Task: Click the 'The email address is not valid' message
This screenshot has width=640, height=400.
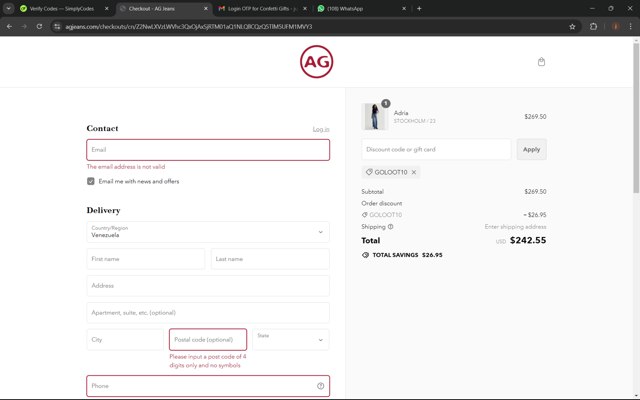Action: 126,167
